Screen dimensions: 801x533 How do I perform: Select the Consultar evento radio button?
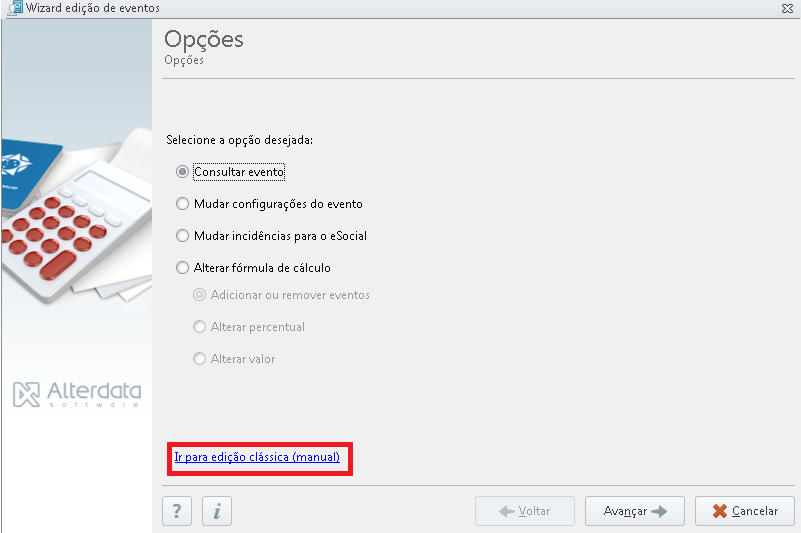(x=182, y=172)
